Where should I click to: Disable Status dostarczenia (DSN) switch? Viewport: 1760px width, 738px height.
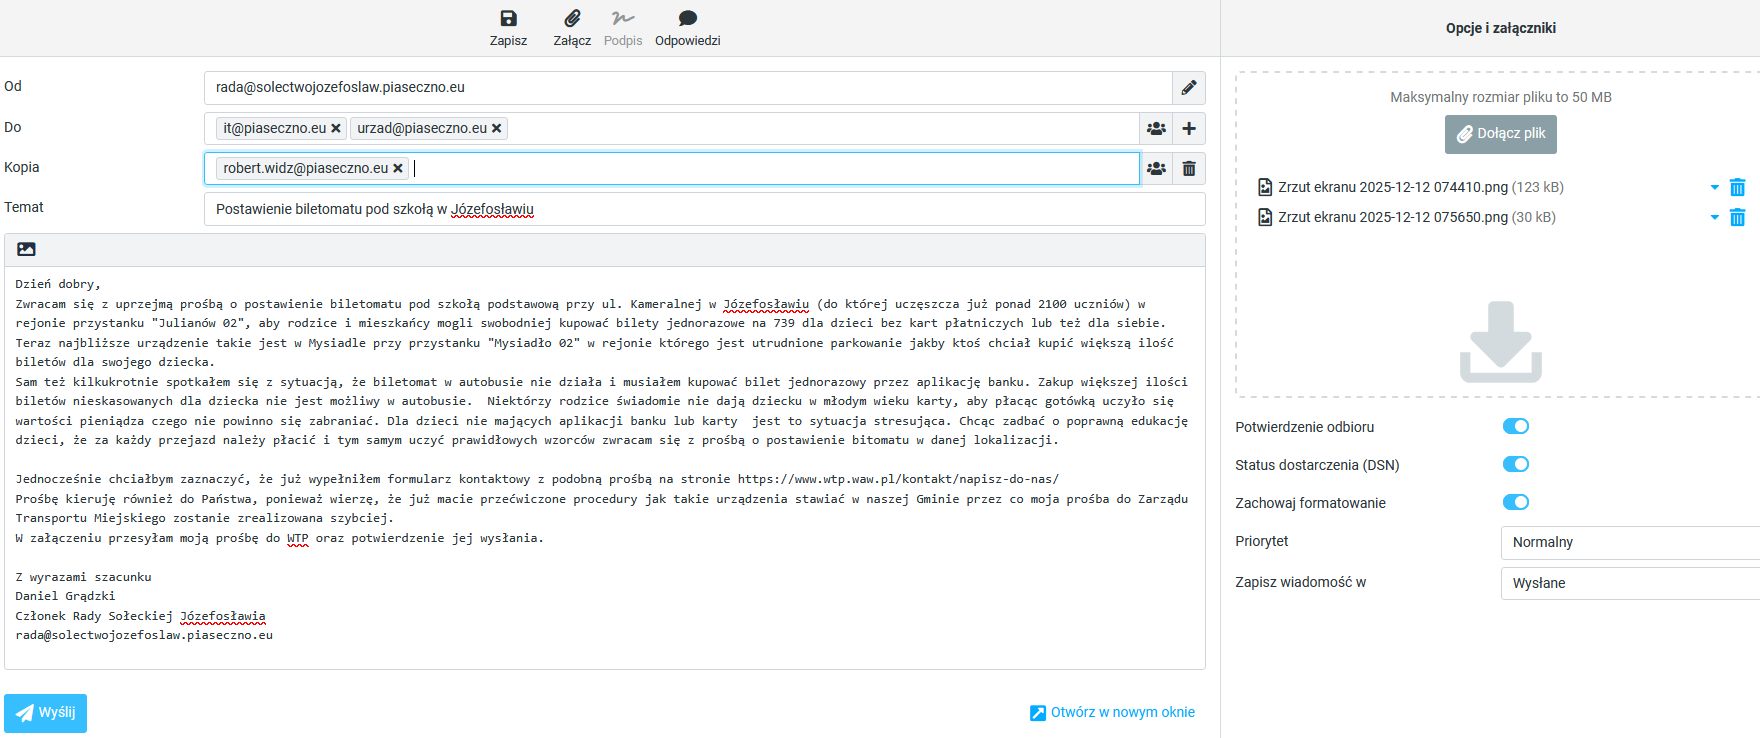[1515, 464]
